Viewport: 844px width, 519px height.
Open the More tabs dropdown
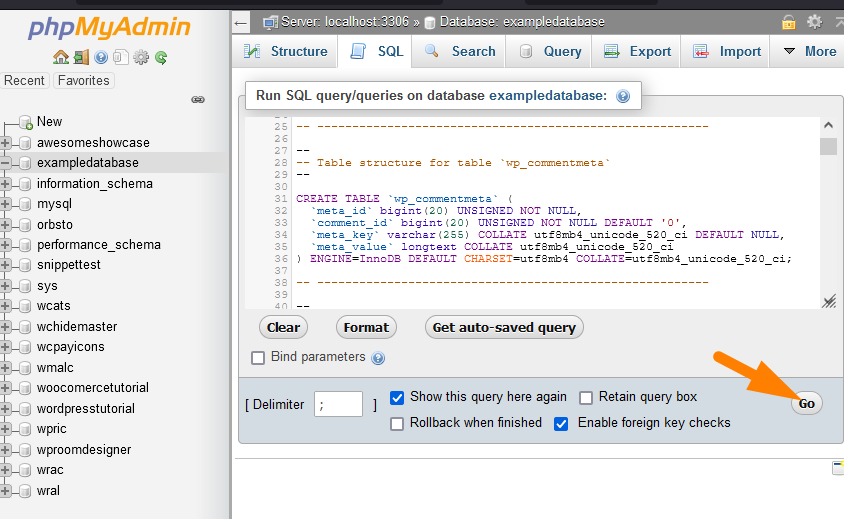pyautogui.click(x=810, y=52)
